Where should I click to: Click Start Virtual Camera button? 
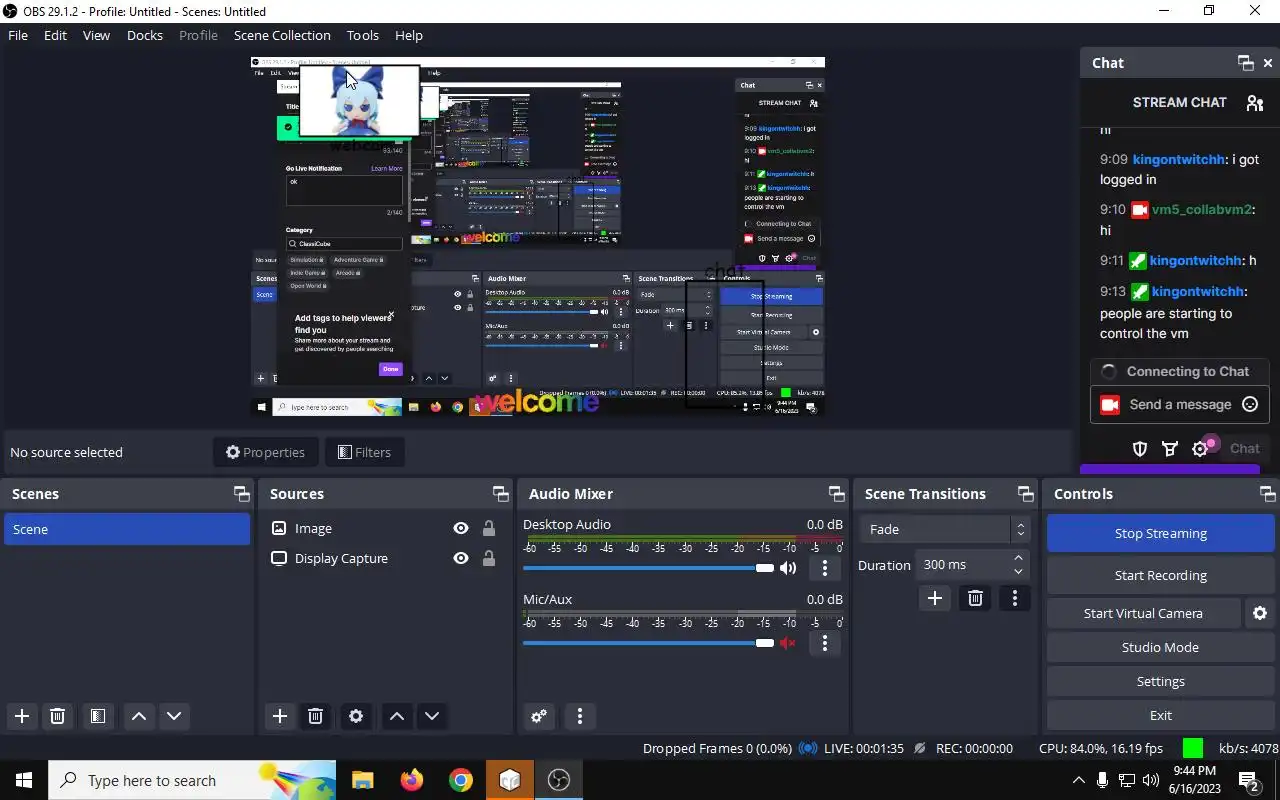pyautogui.click(x=1143, y=613)
